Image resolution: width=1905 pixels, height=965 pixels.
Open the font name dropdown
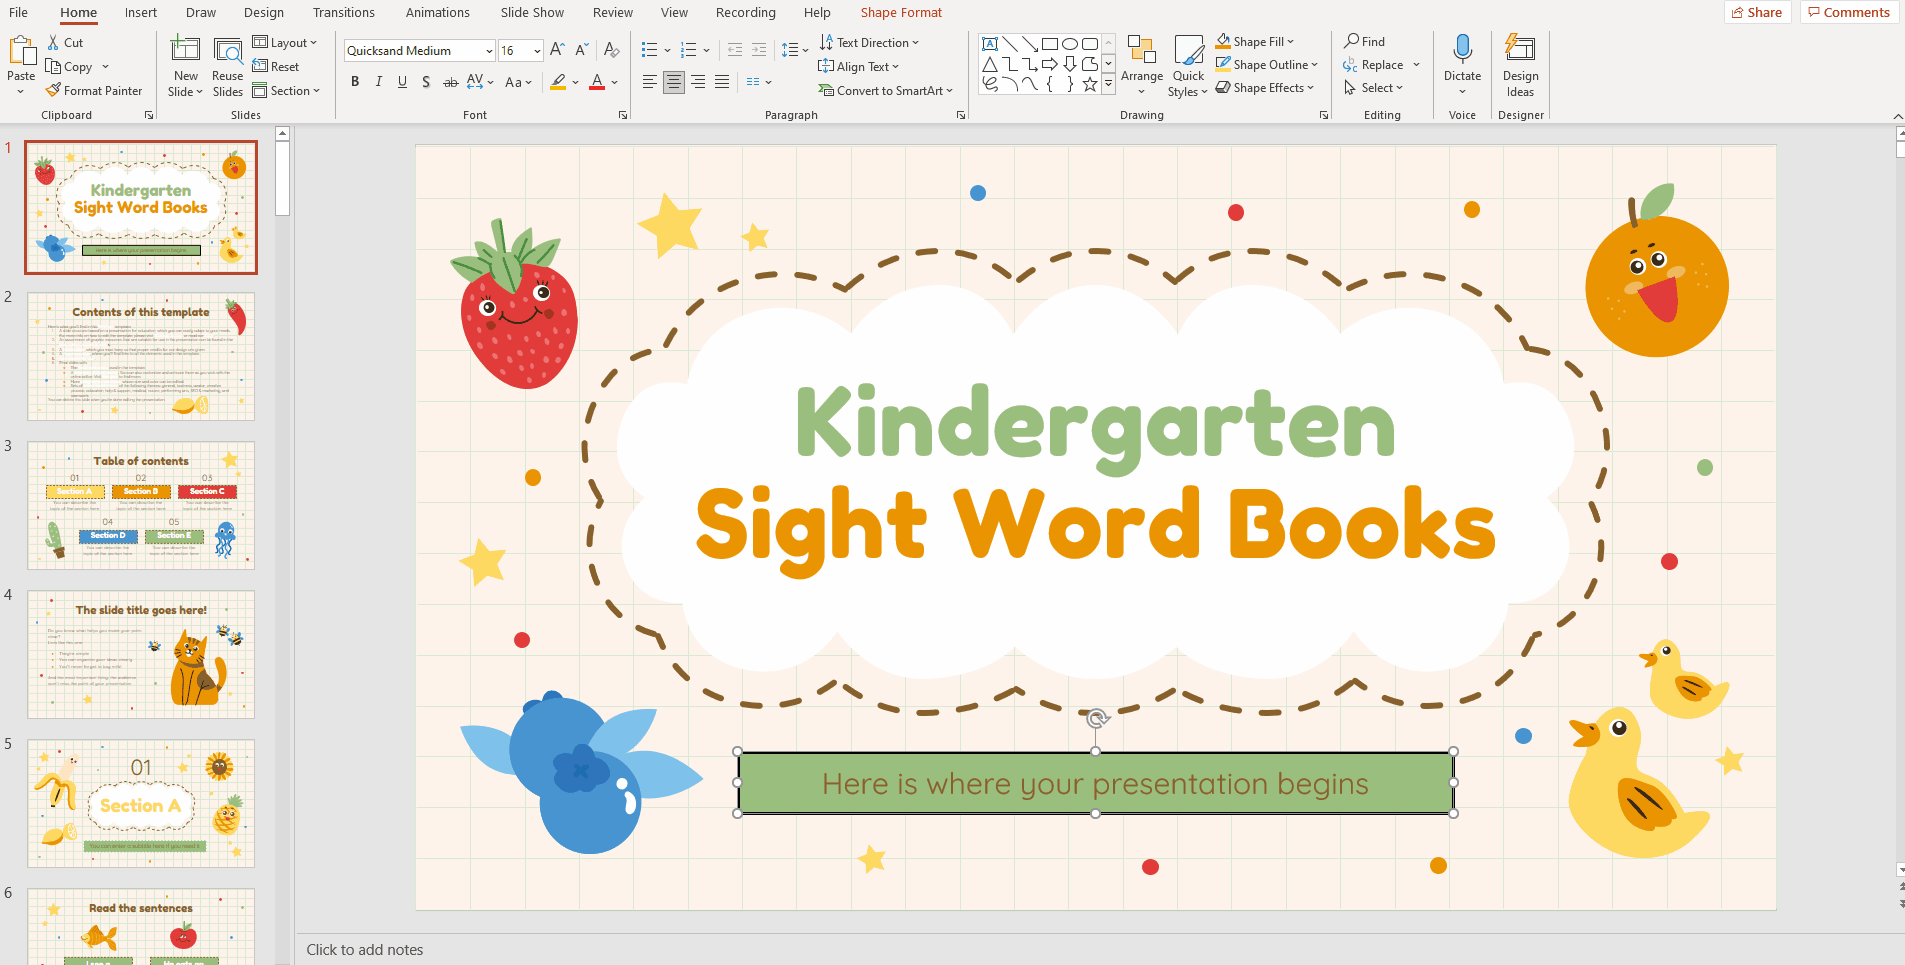(489, 51)
